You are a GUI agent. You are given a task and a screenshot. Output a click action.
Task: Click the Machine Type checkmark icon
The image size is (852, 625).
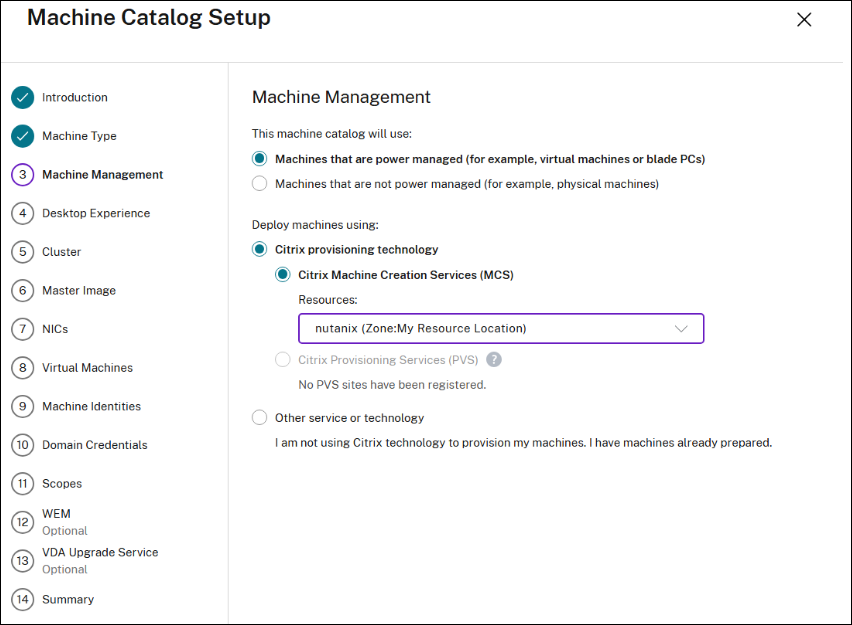tap(23, 136)
